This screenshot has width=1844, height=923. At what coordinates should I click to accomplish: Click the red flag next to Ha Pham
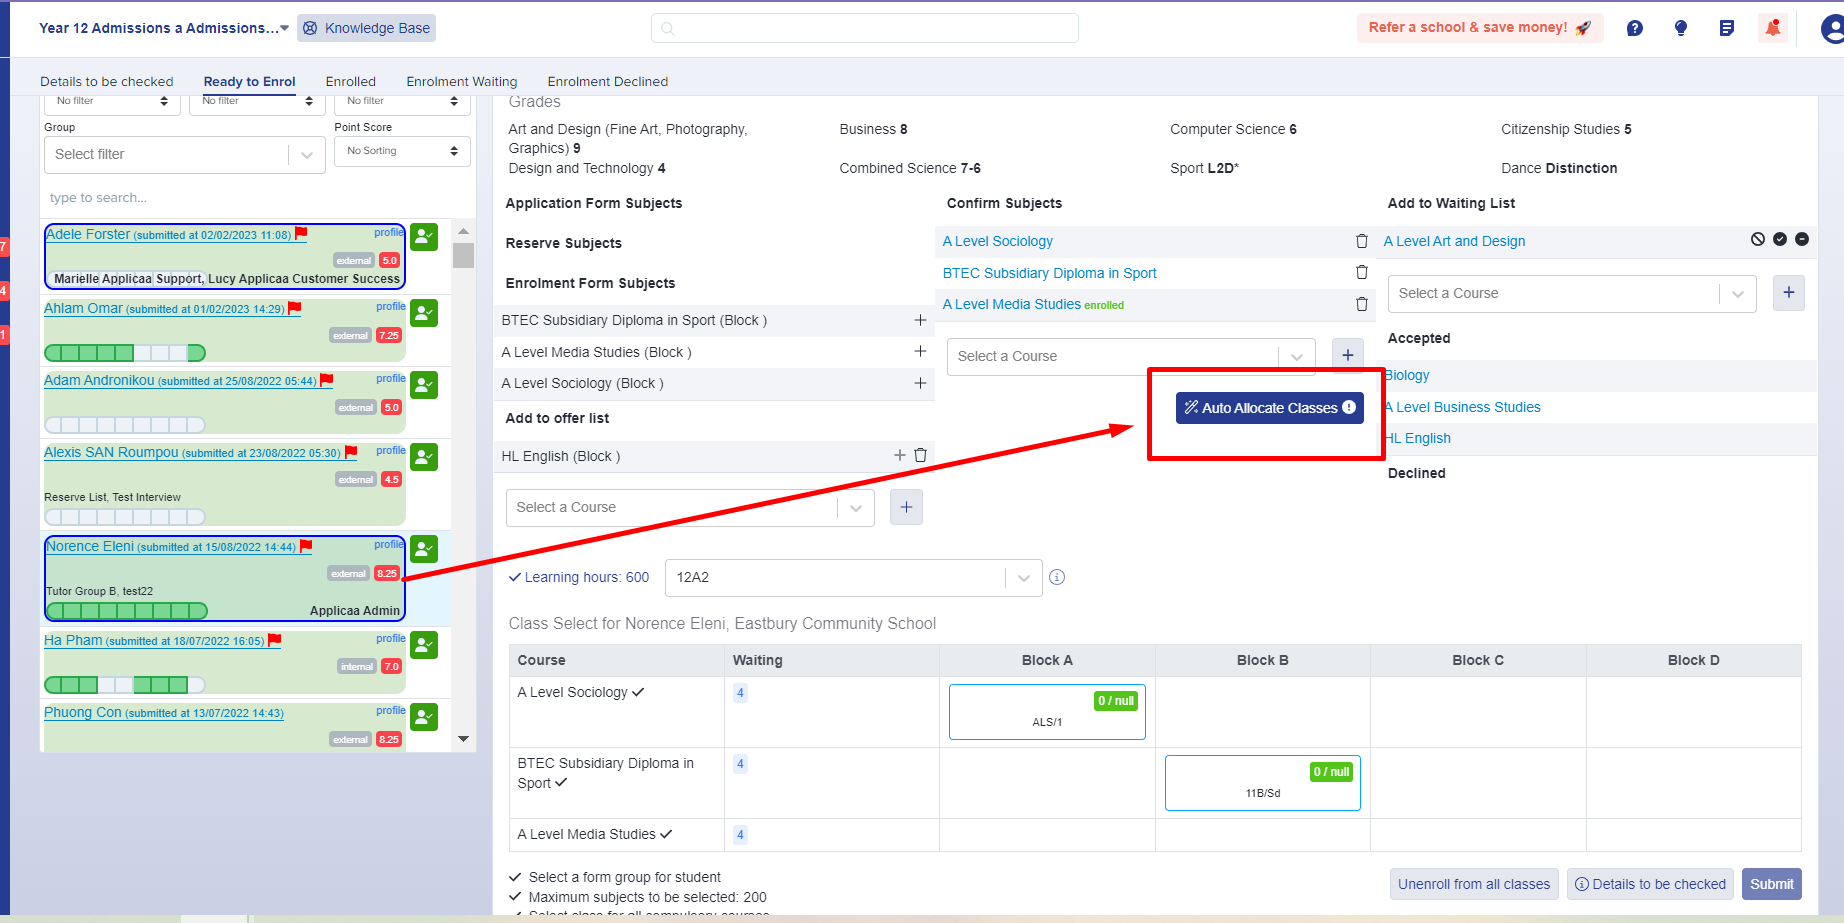click(275, 640)
